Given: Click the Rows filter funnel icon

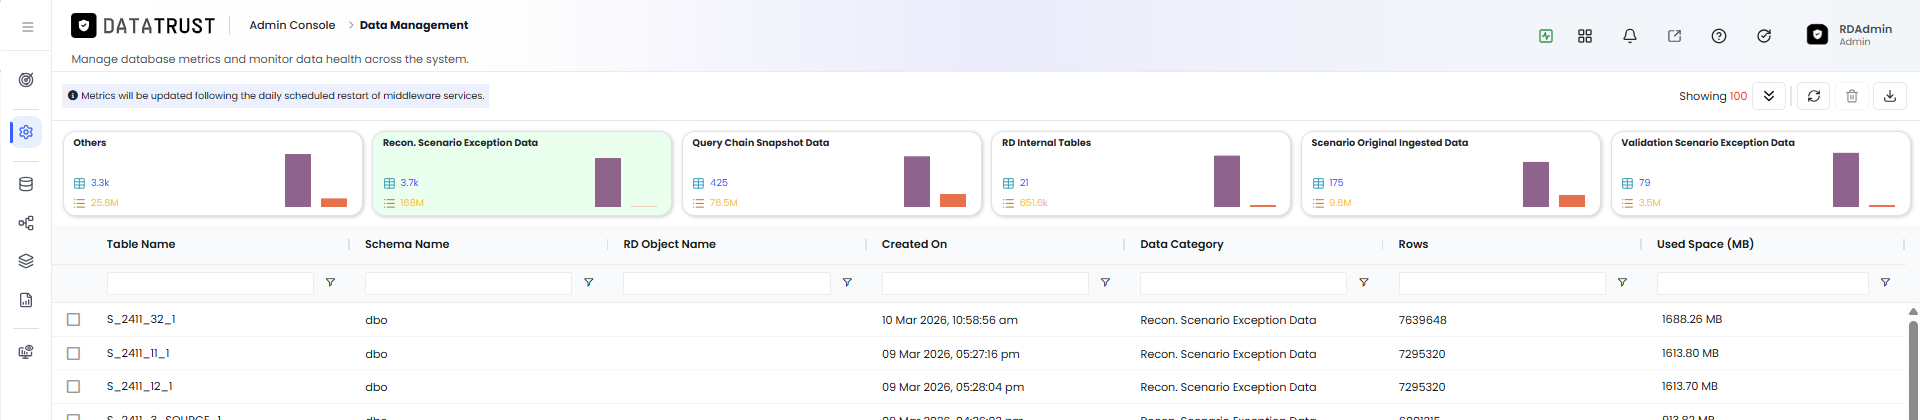Looking at the screenshot, I should 1622,283.
